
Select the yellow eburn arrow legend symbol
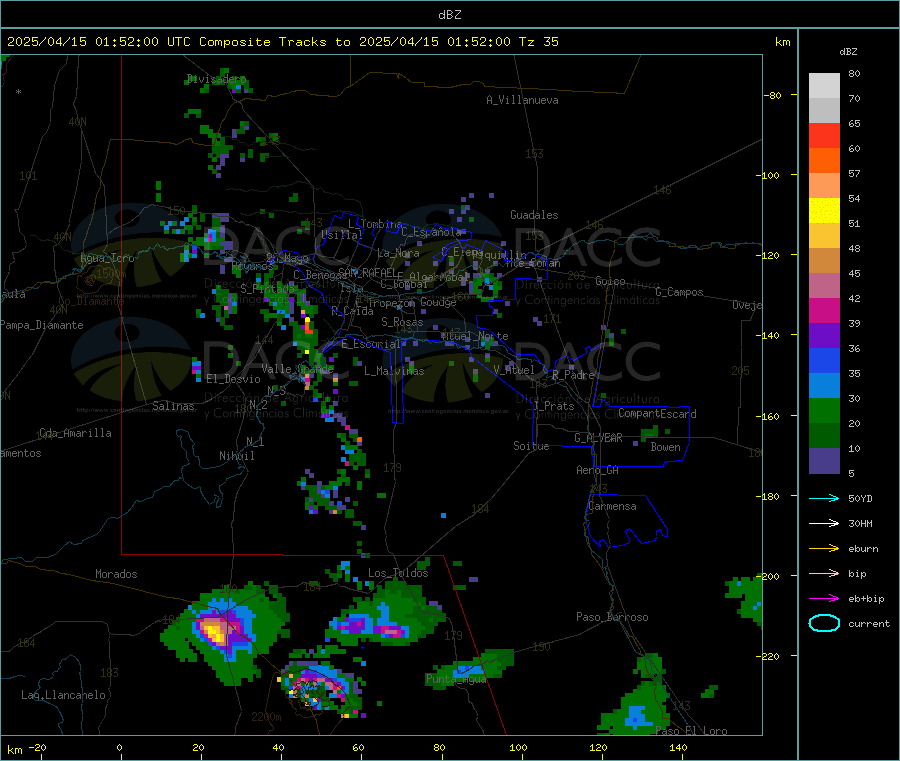(x=824, y=549)
